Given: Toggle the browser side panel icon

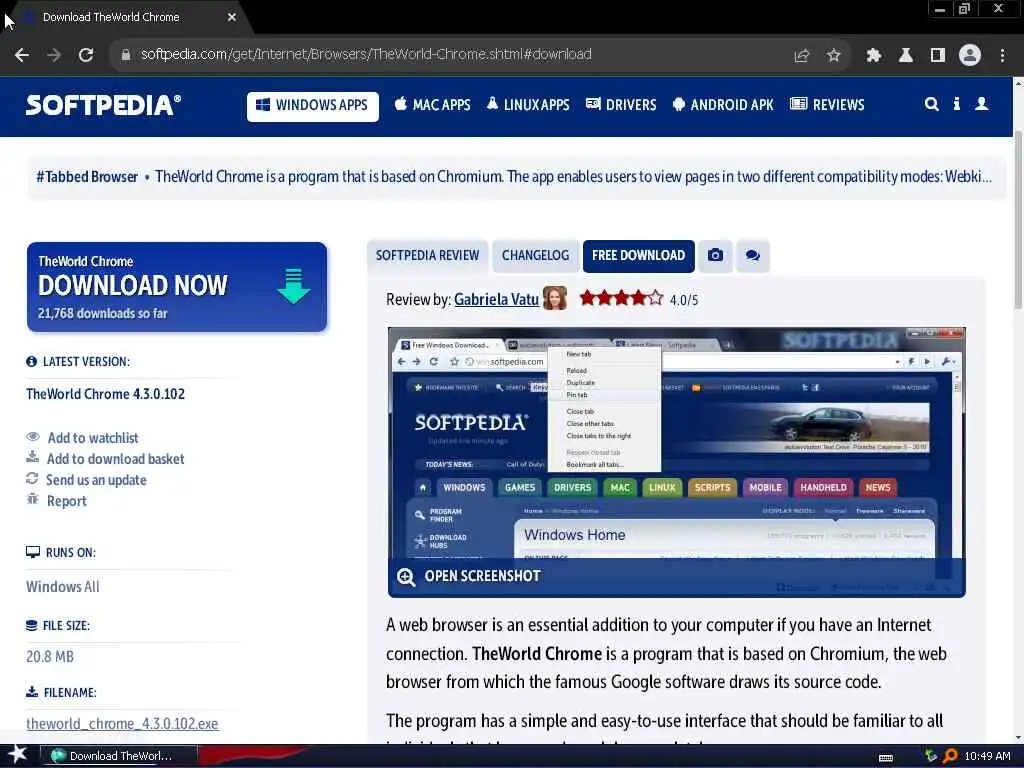Looking at the screenshot, I should pyautogui.click(x=937, y=56).
